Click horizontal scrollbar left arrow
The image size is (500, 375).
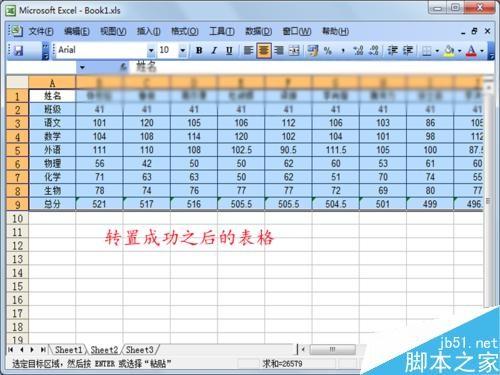coord(303,349)
